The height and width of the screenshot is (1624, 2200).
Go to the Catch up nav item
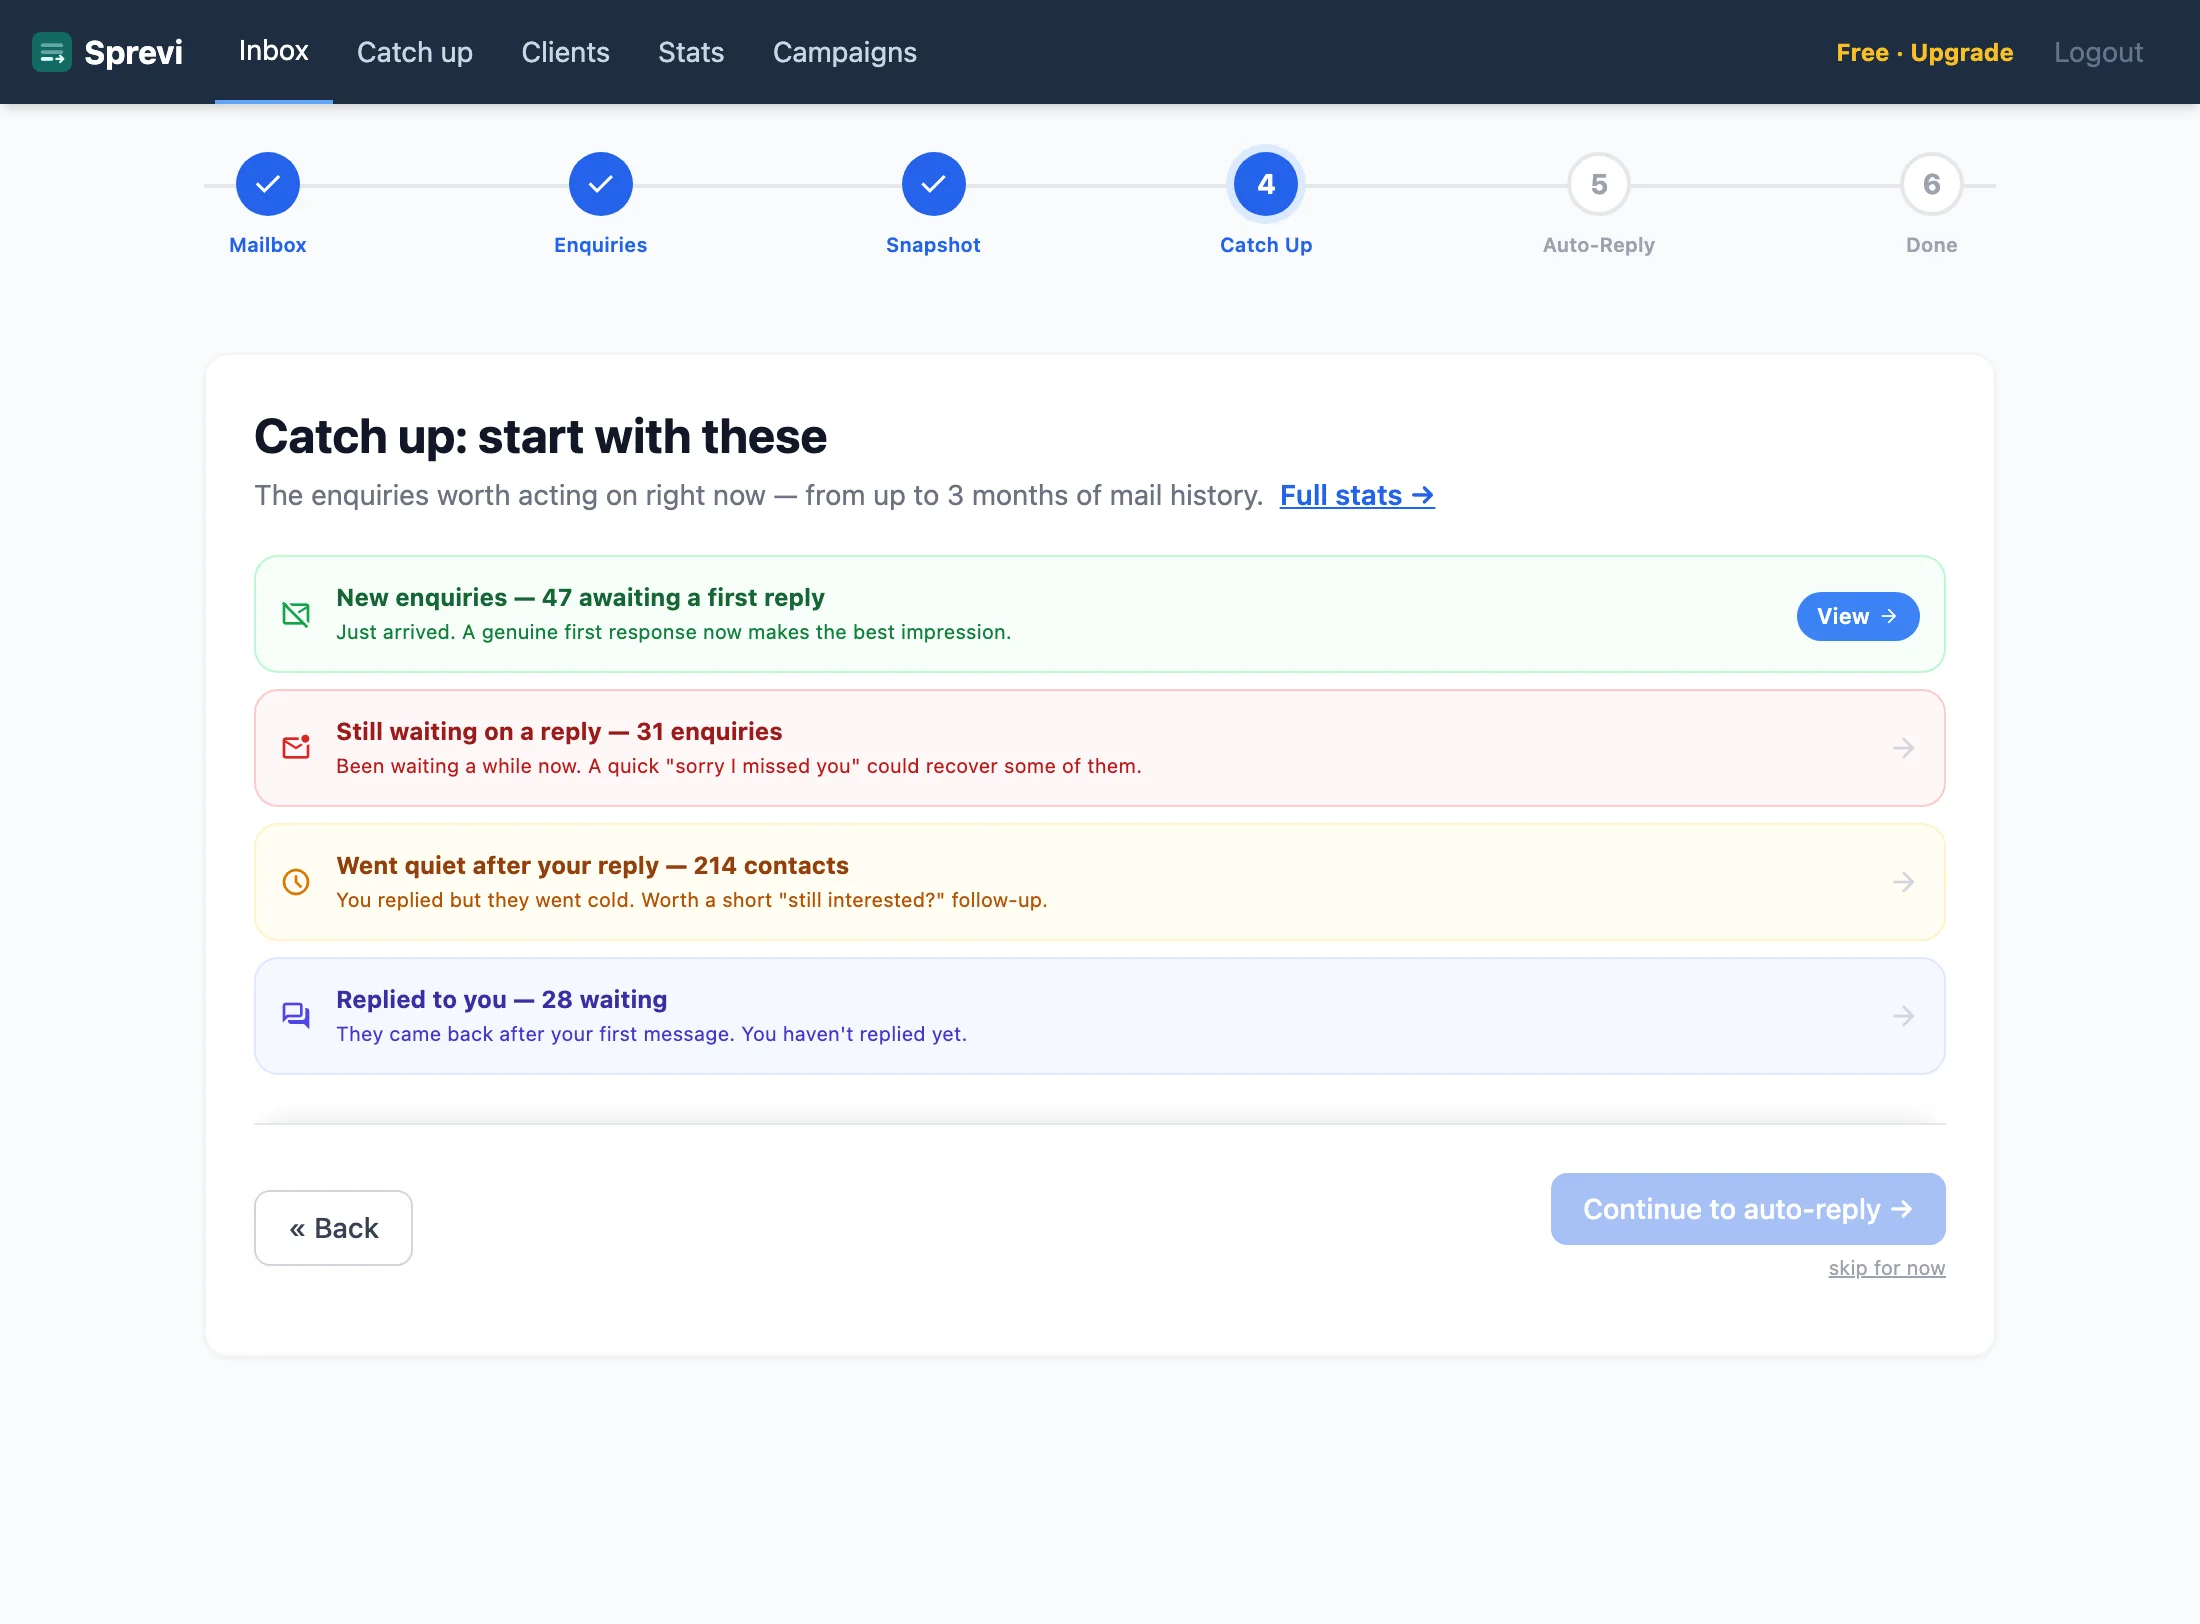coord(415,52)
